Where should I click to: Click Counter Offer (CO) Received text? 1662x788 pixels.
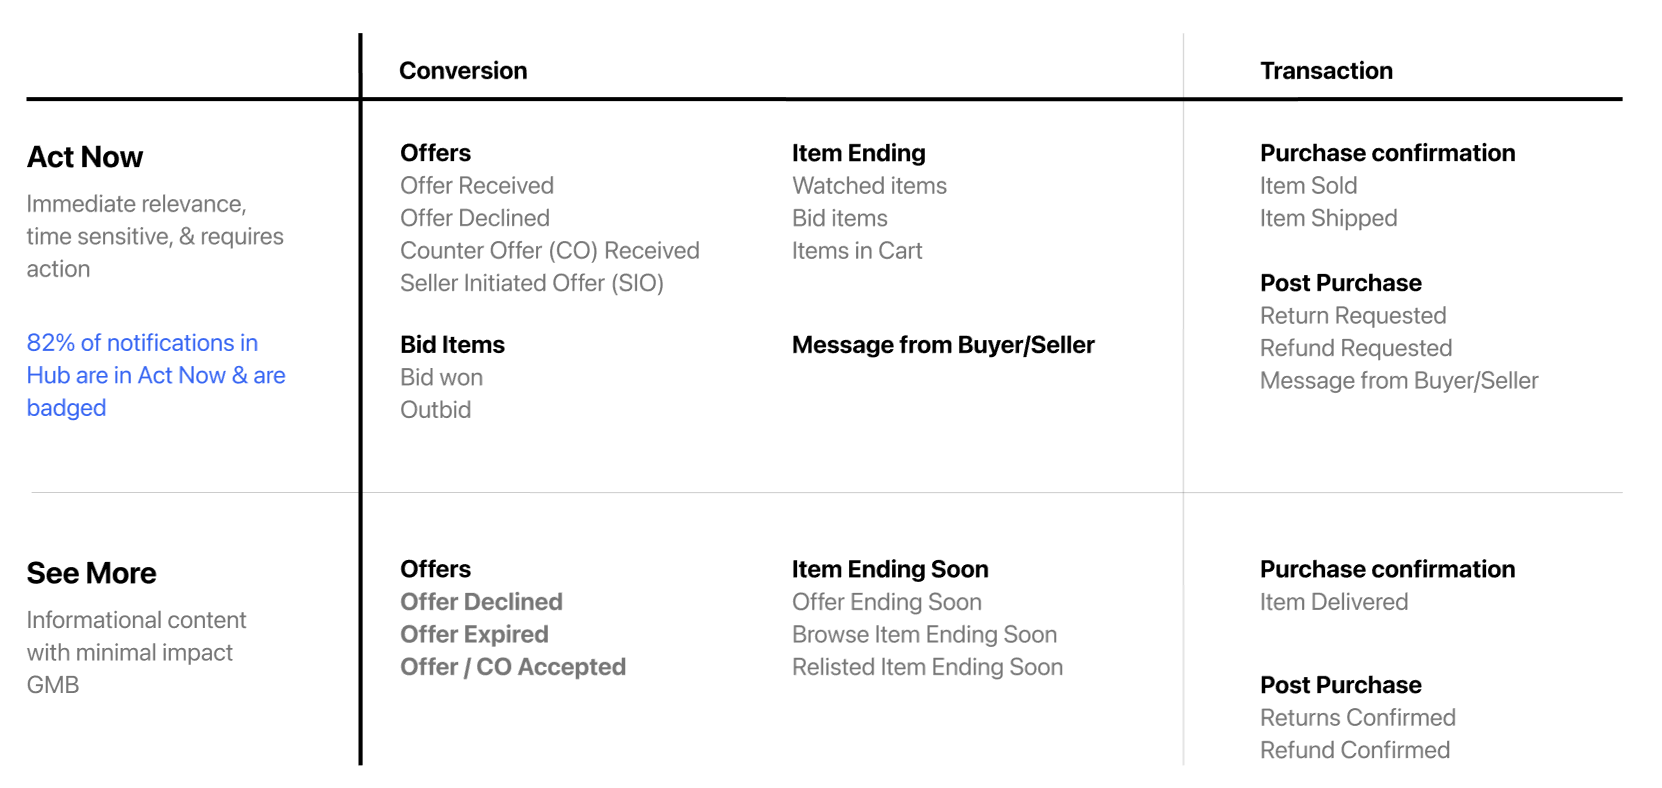point(550,251)
